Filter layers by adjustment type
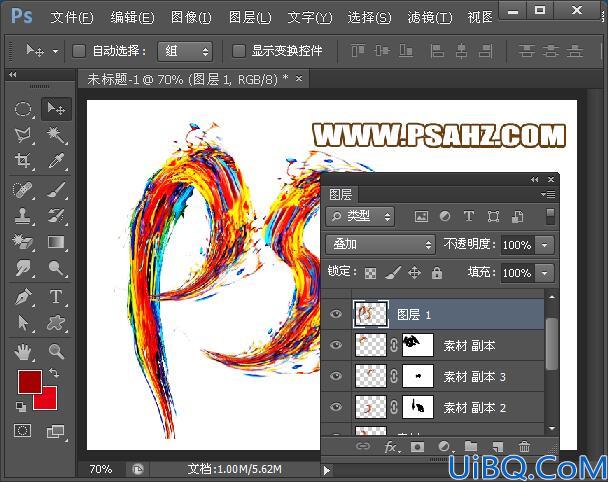 pyautogui.click(x=445, y=216)
